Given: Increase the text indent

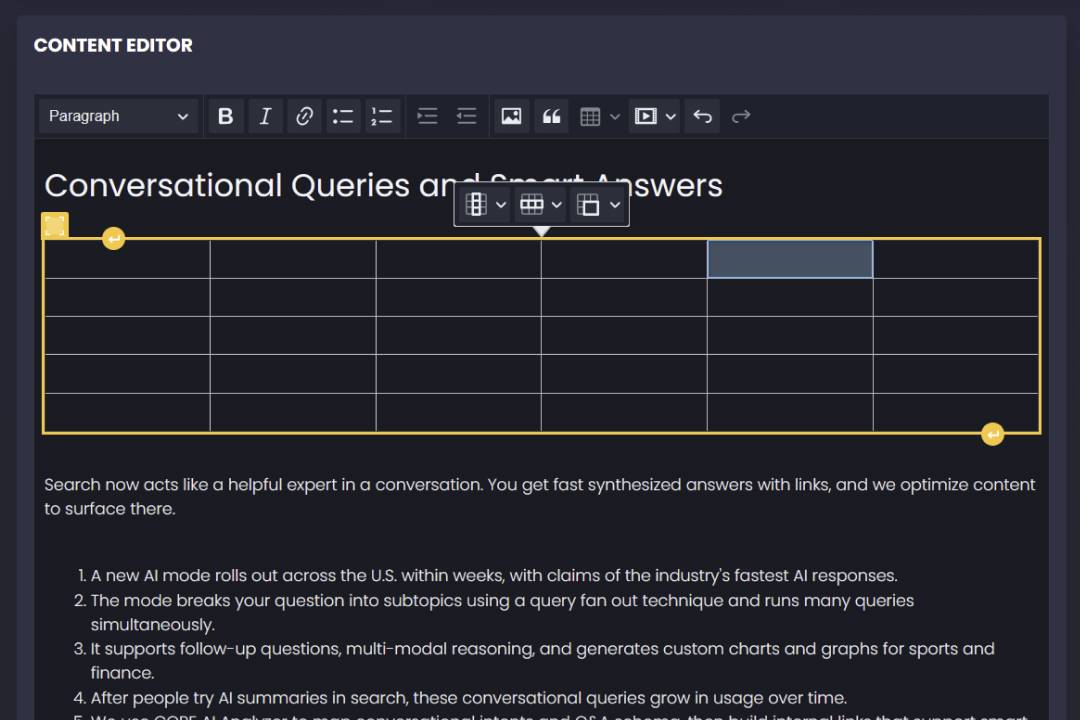Looking at the screenshot, I should coord(427,116).
